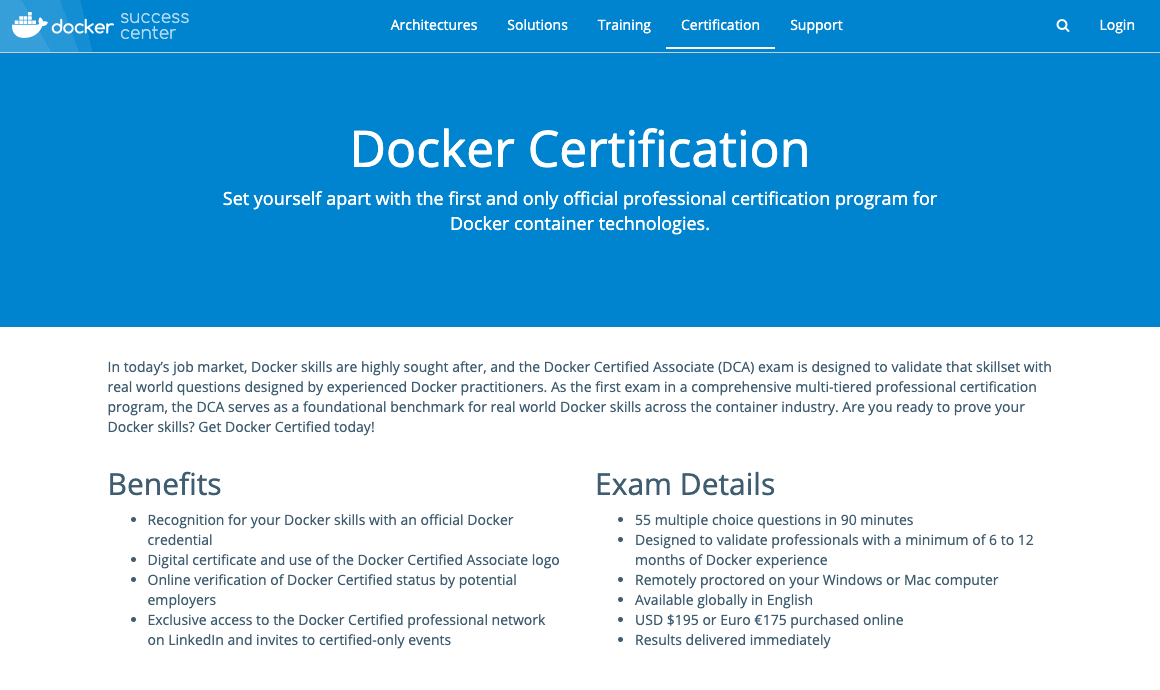The width and height of the screenshot is (1160, 690).
Task: Open the Support page
Action: [x=816, y=25]
